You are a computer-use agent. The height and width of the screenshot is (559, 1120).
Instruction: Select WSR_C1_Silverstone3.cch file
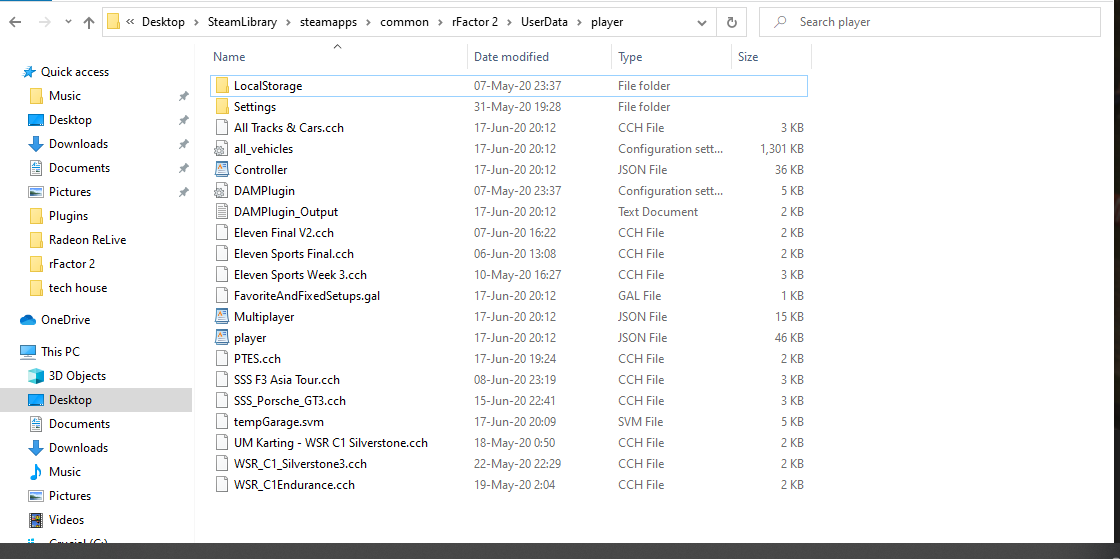(300, 464)
